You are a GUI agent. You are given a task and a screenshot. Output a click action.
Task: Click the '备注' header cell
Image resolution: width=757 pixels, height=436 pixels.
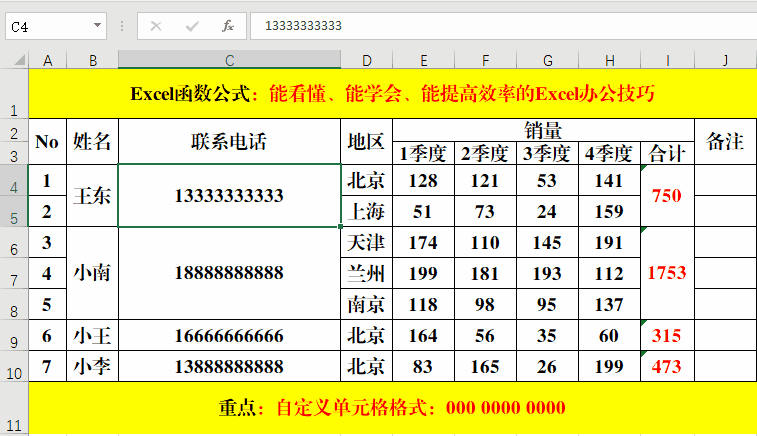pos(725,141)
